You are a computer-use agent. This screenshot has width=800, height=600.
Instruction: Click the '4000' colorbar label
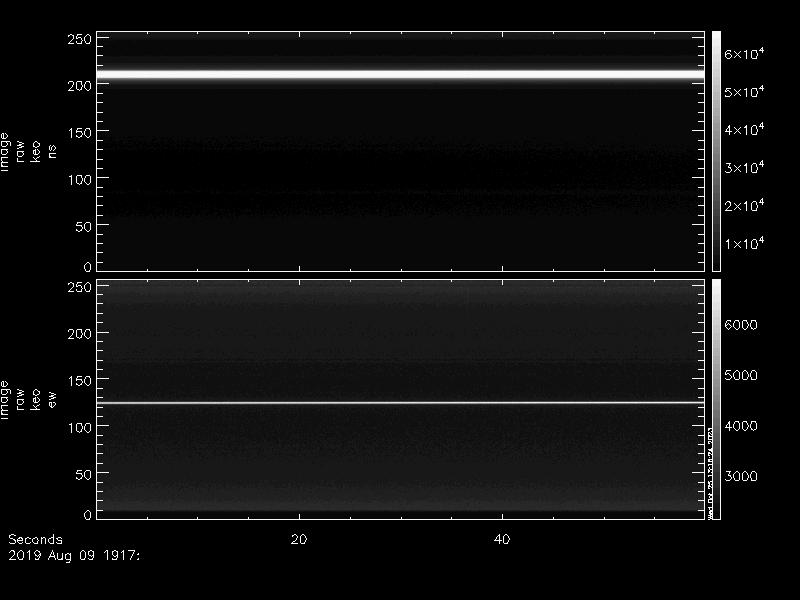tap(741, 426)
